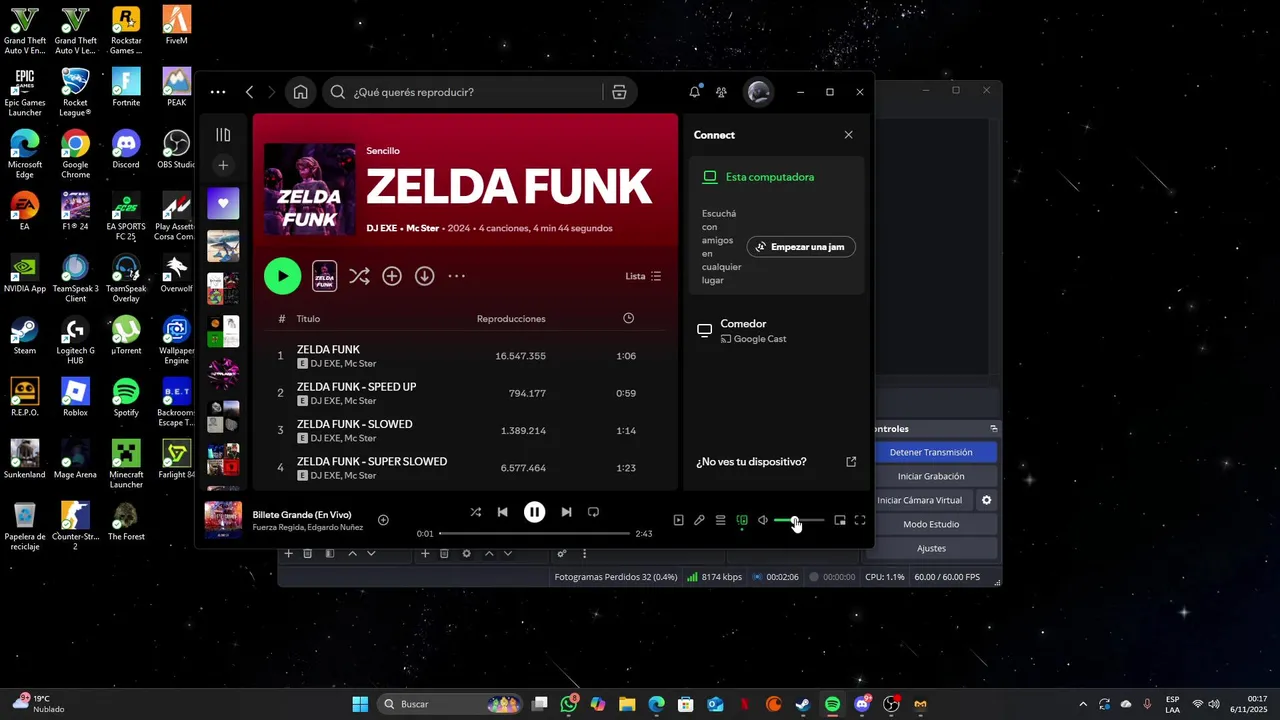
Task: Open the Billete Grande (En Vivo) song title
Action: [x=302, y=514]
